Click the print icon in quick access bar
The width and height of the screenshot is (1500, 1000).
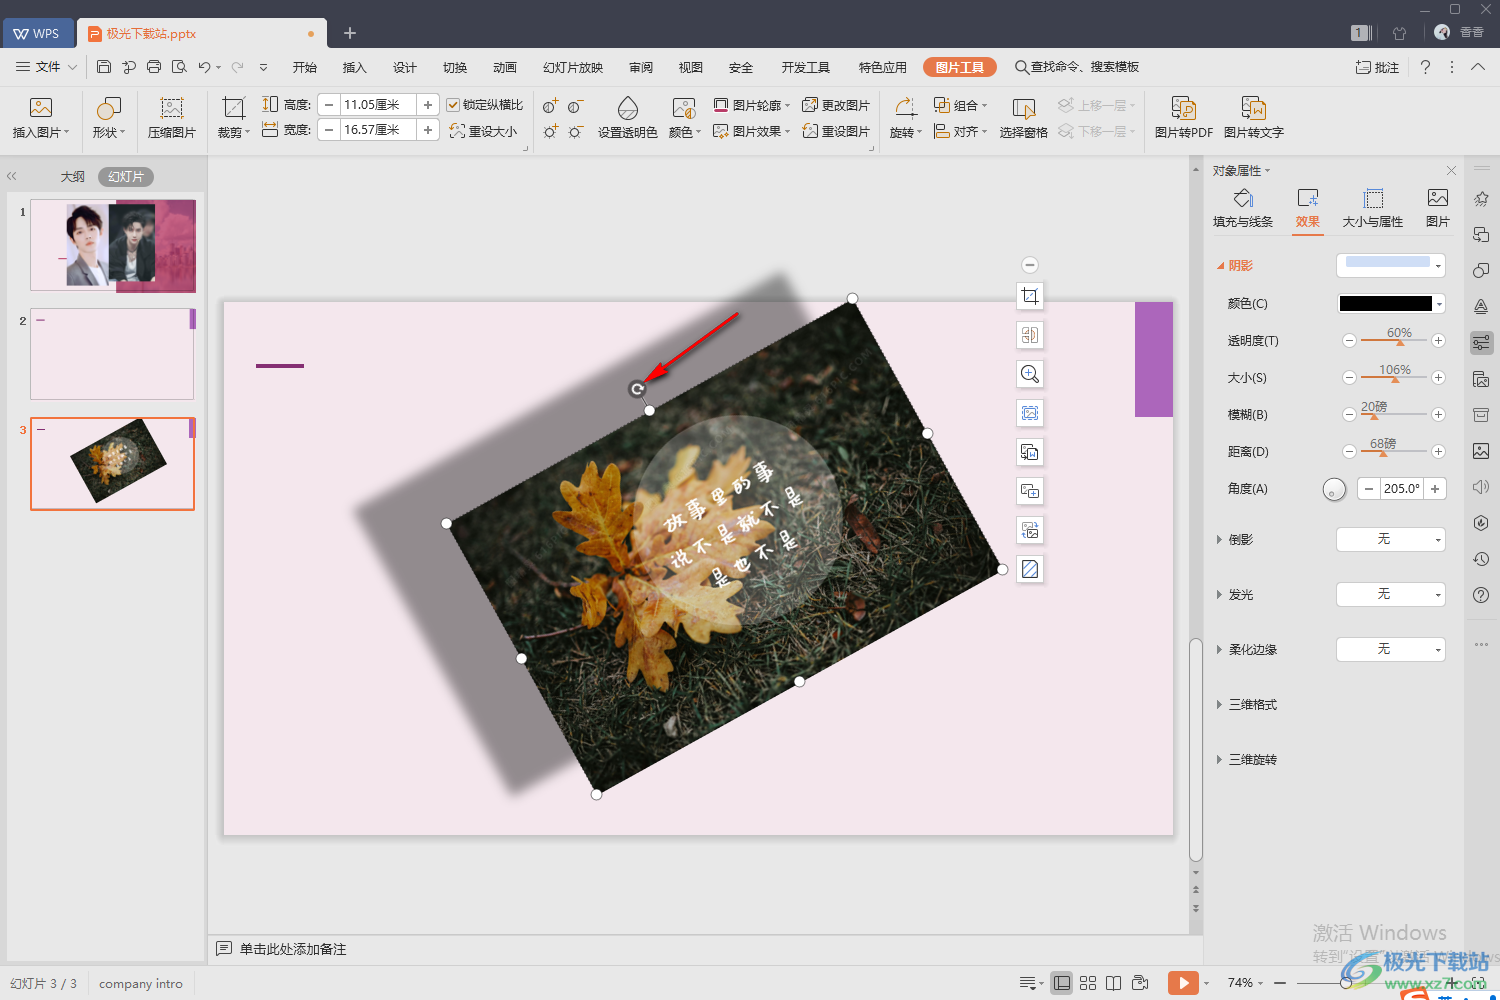tap(154, 67)
